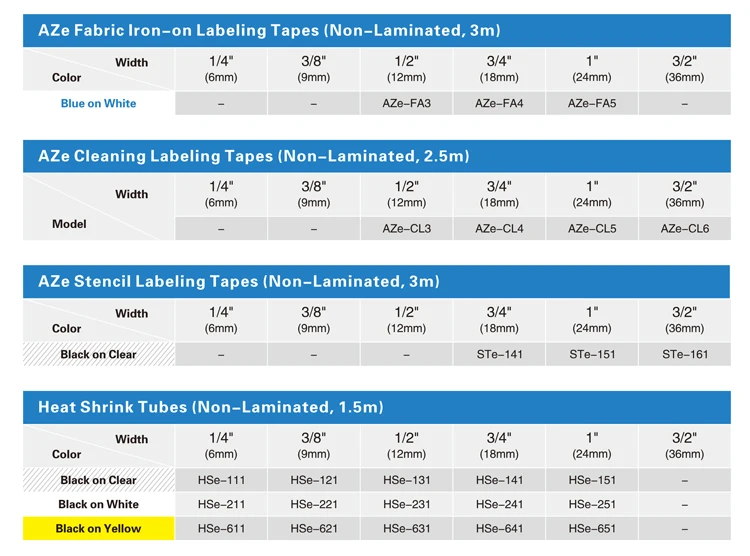Screen dimensions: 750x556
Task: Select the STe-141 stencil tape cell
Action: click(x=499, y=355)
